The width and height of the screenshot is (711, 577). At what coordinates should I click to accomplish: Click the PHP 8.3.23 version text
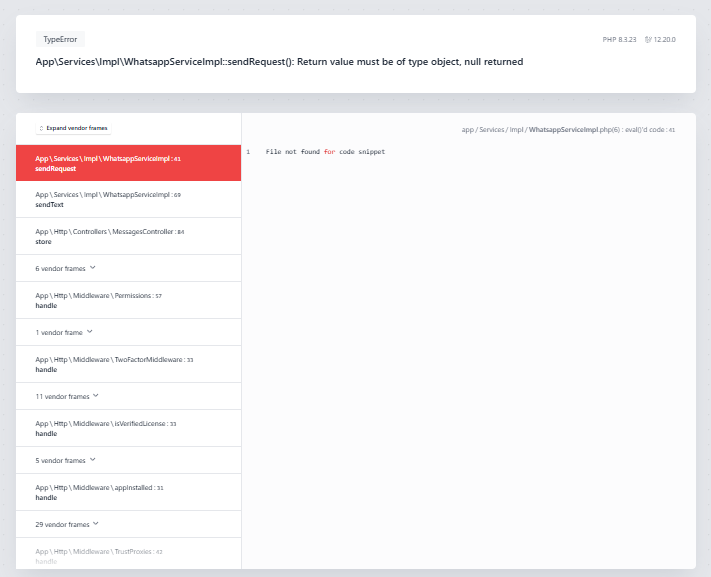pos(619,40)
